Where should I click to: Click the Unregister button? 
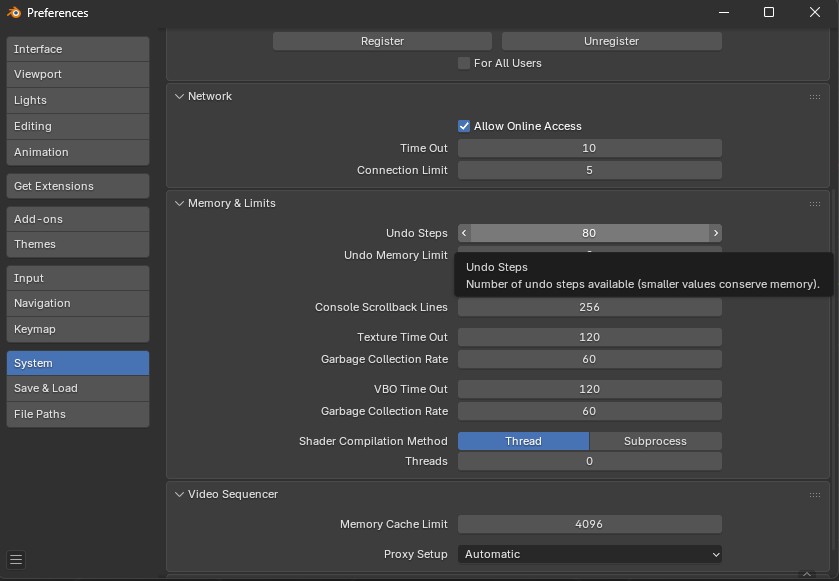coord(611,41)
